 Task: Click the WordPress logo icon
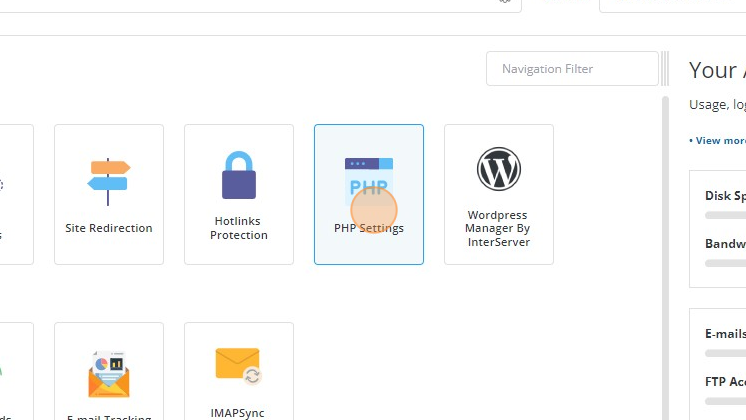click(499, 169)
